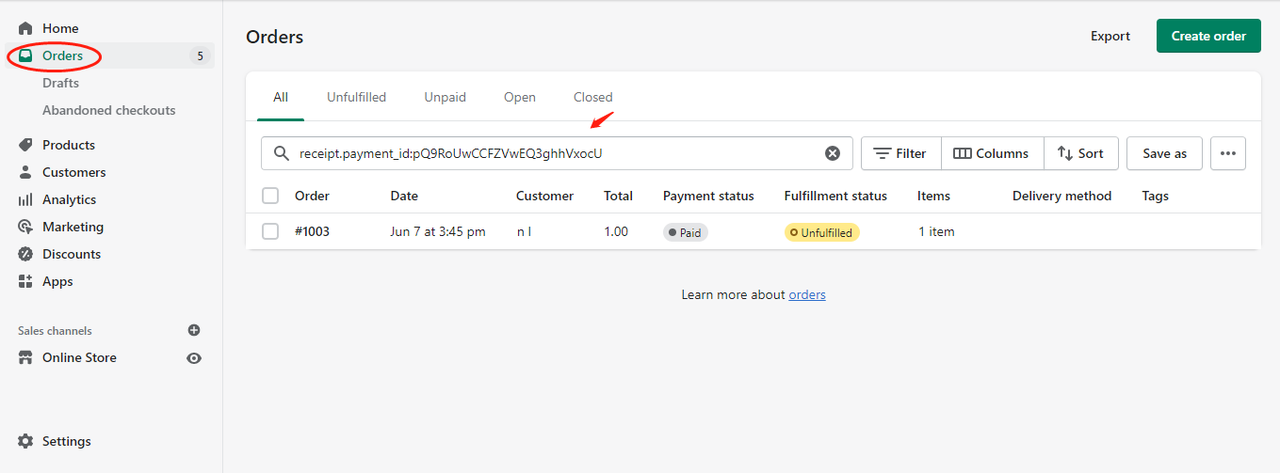Screen dimensions: 1280x473
Task: Click the Payment status column header
Action: 708,196
